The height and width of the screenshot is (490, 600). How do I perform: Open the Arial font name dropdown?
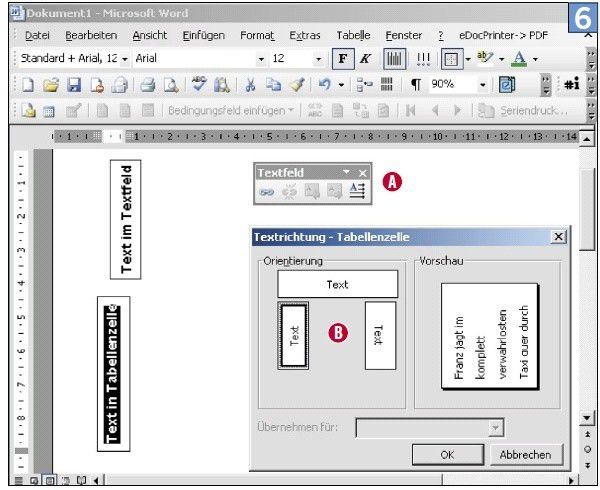pyautogui.click(x=261, y=59)
